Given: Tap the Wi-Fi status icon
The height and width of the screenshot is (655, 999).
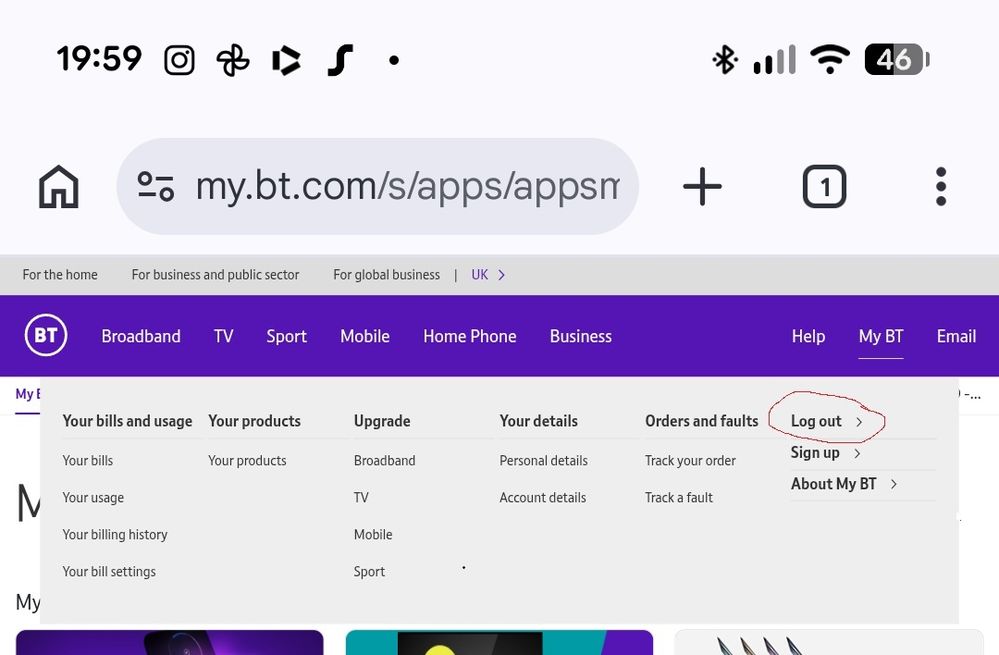Looking at the screenshot, I should click(830, 60).
